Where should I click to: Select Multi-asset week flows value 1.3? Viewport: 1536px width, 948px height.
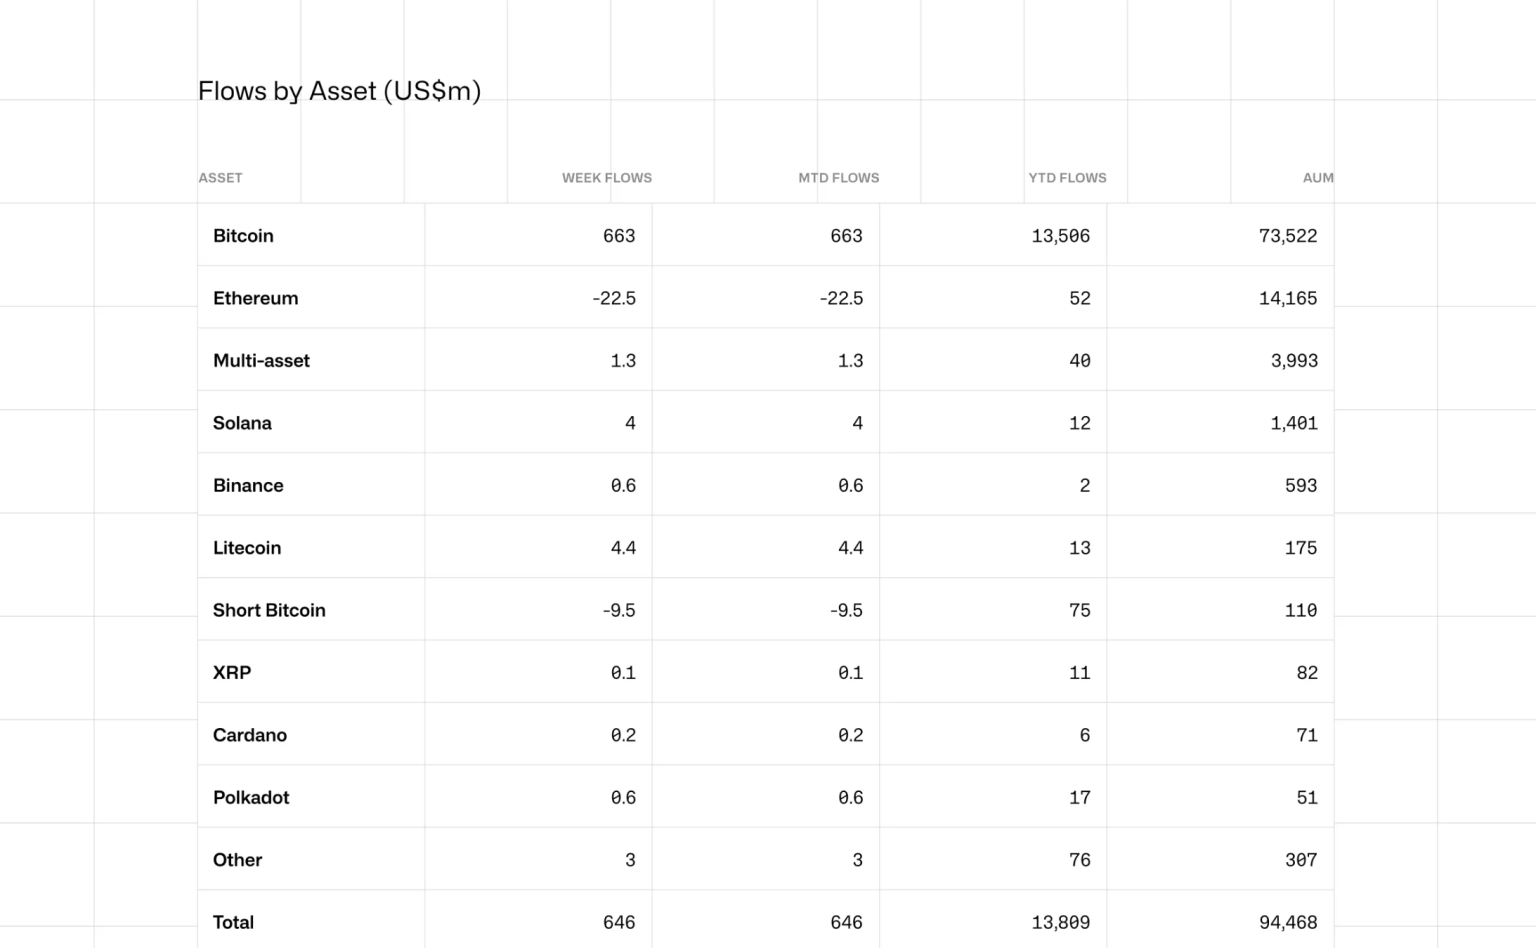tap(623, 361)
